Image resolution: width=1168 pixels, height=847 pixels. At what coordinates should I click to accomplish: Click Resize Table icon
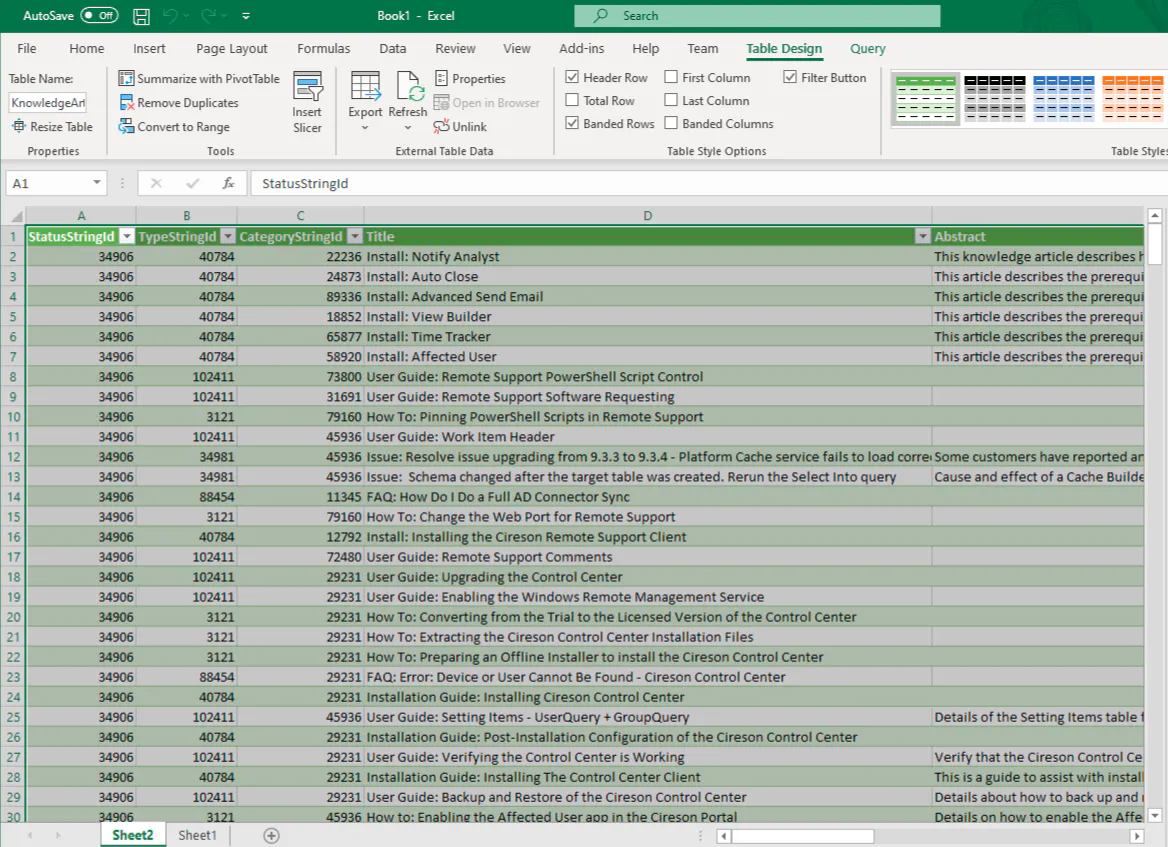tap(19, 127)
